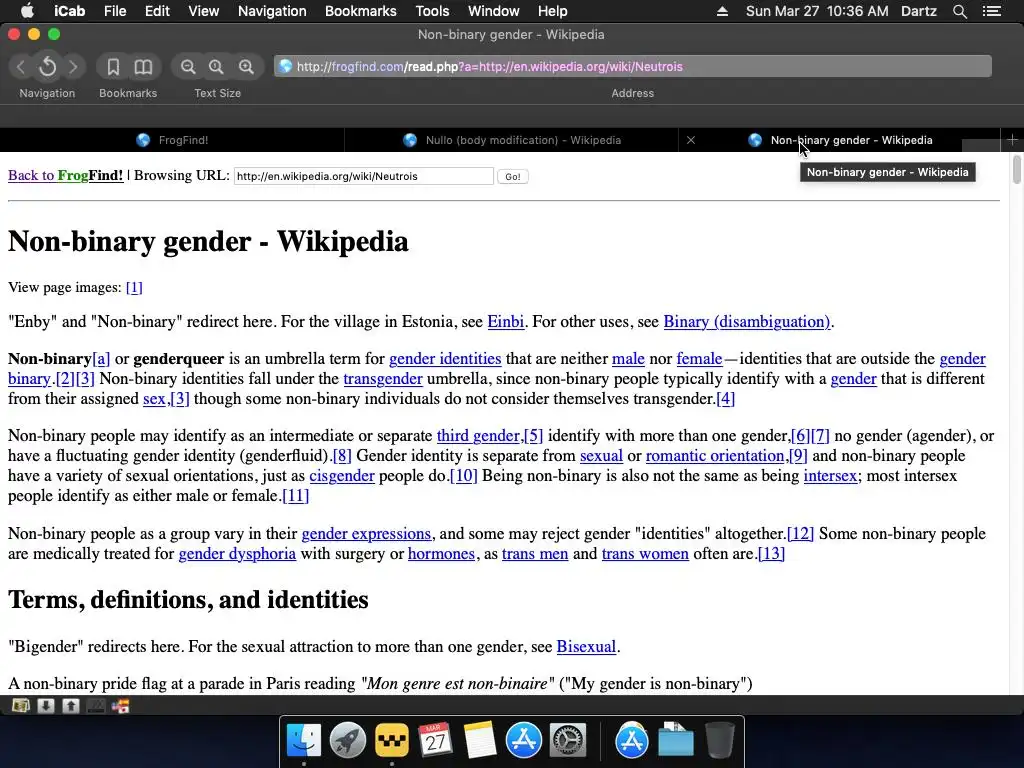The width and height of the screenshot is (1024, 768).
Task: Click the Browsing URL text field
Action: pos(364,176)
